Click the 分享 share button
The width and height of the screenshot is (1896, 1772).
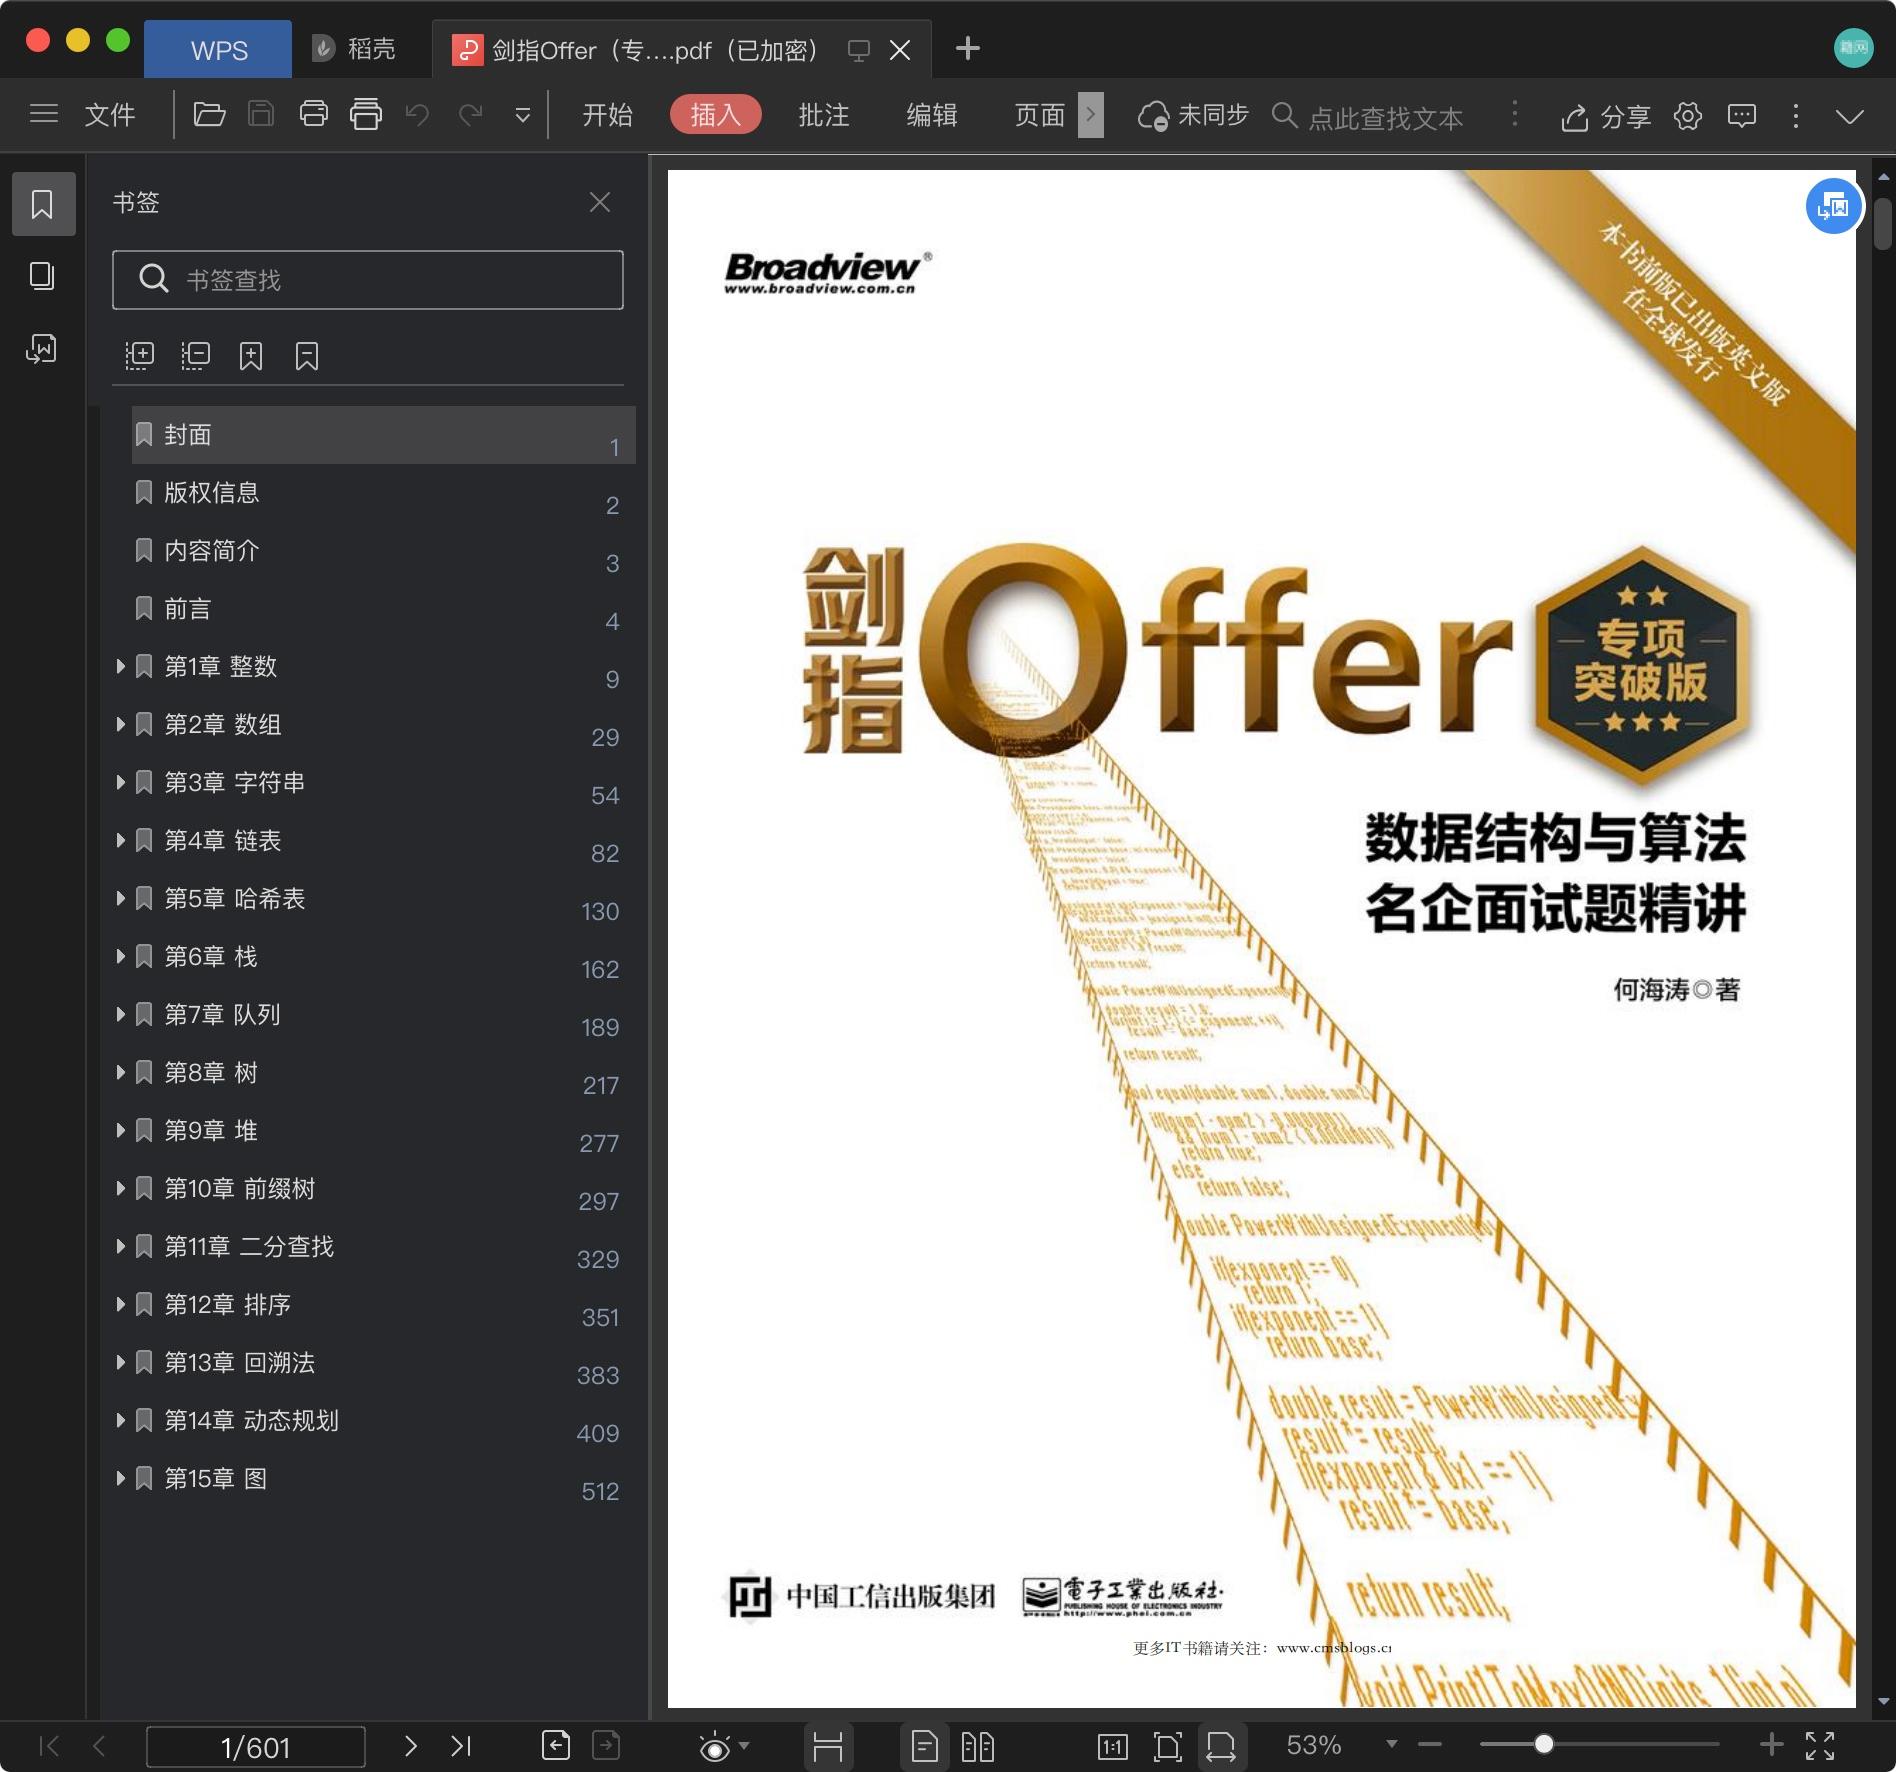1605,116
